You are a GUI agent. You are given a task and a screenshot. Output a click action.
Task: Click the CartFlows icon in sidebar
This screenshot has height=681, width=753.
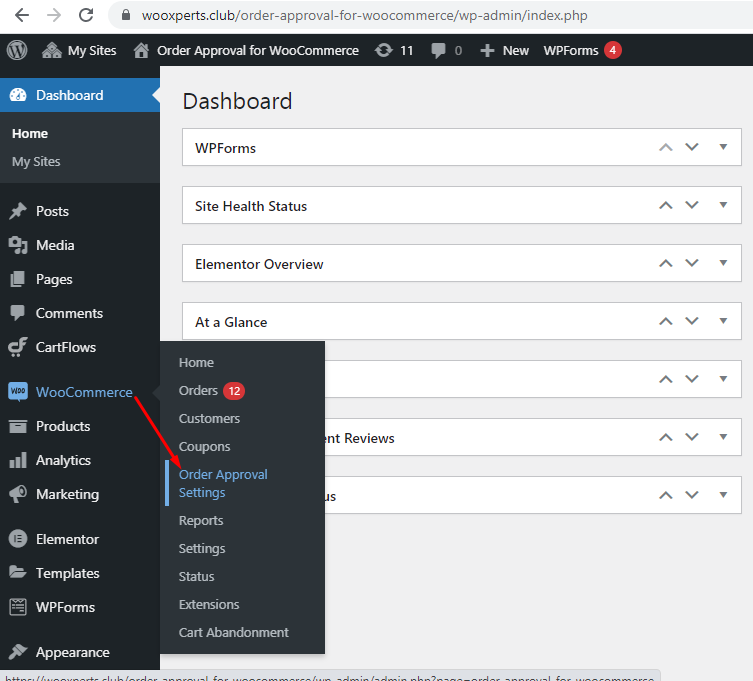(18, 347)
